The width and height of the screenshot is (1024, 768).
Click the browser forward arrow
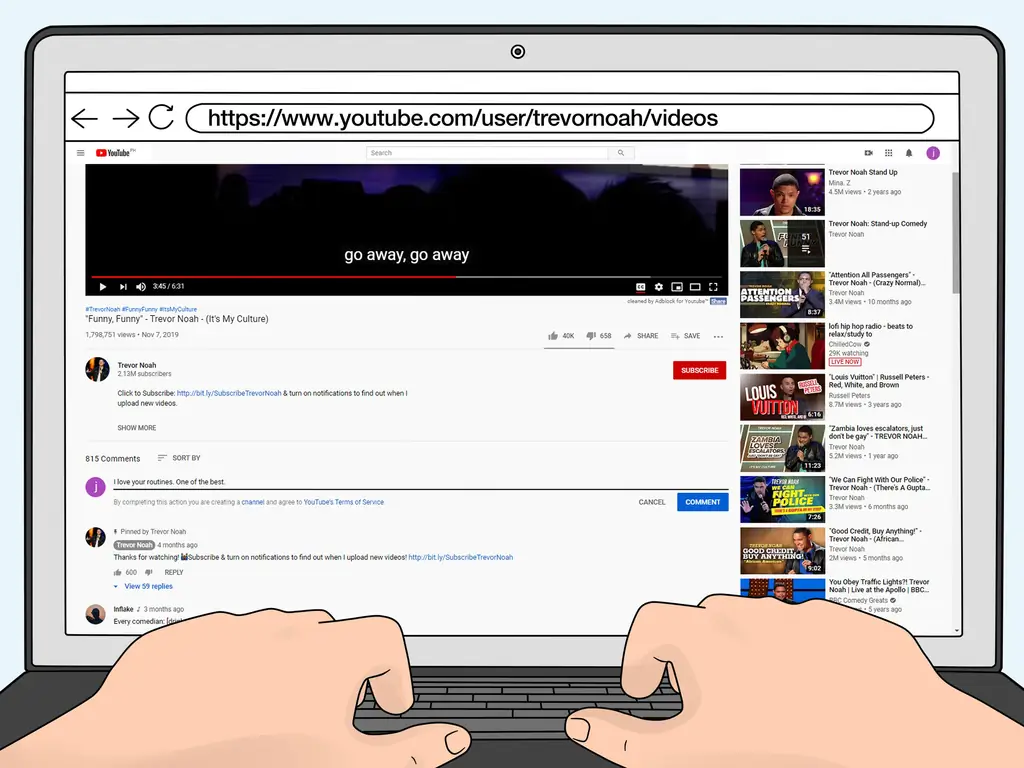pos(125,118)
